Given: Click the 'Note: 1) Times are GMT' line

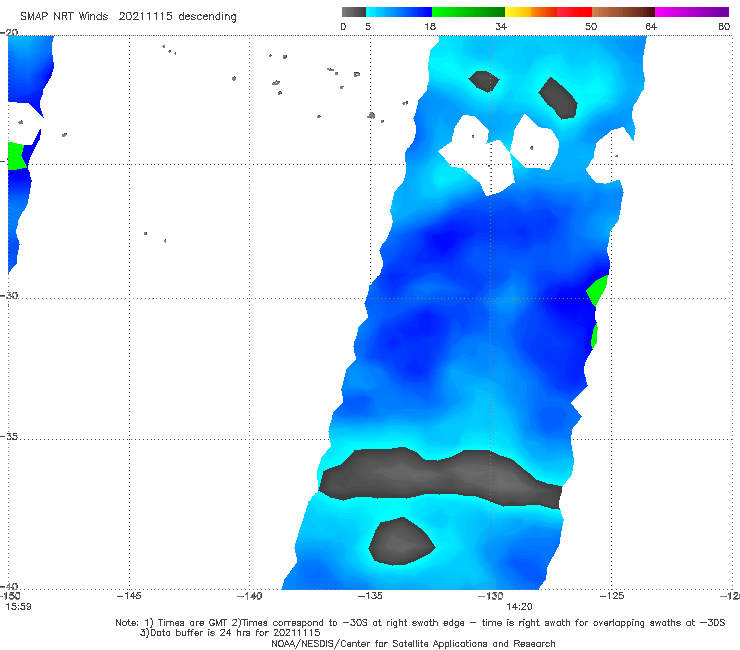Looking at the screenshot, I should [x=420, y=623].
